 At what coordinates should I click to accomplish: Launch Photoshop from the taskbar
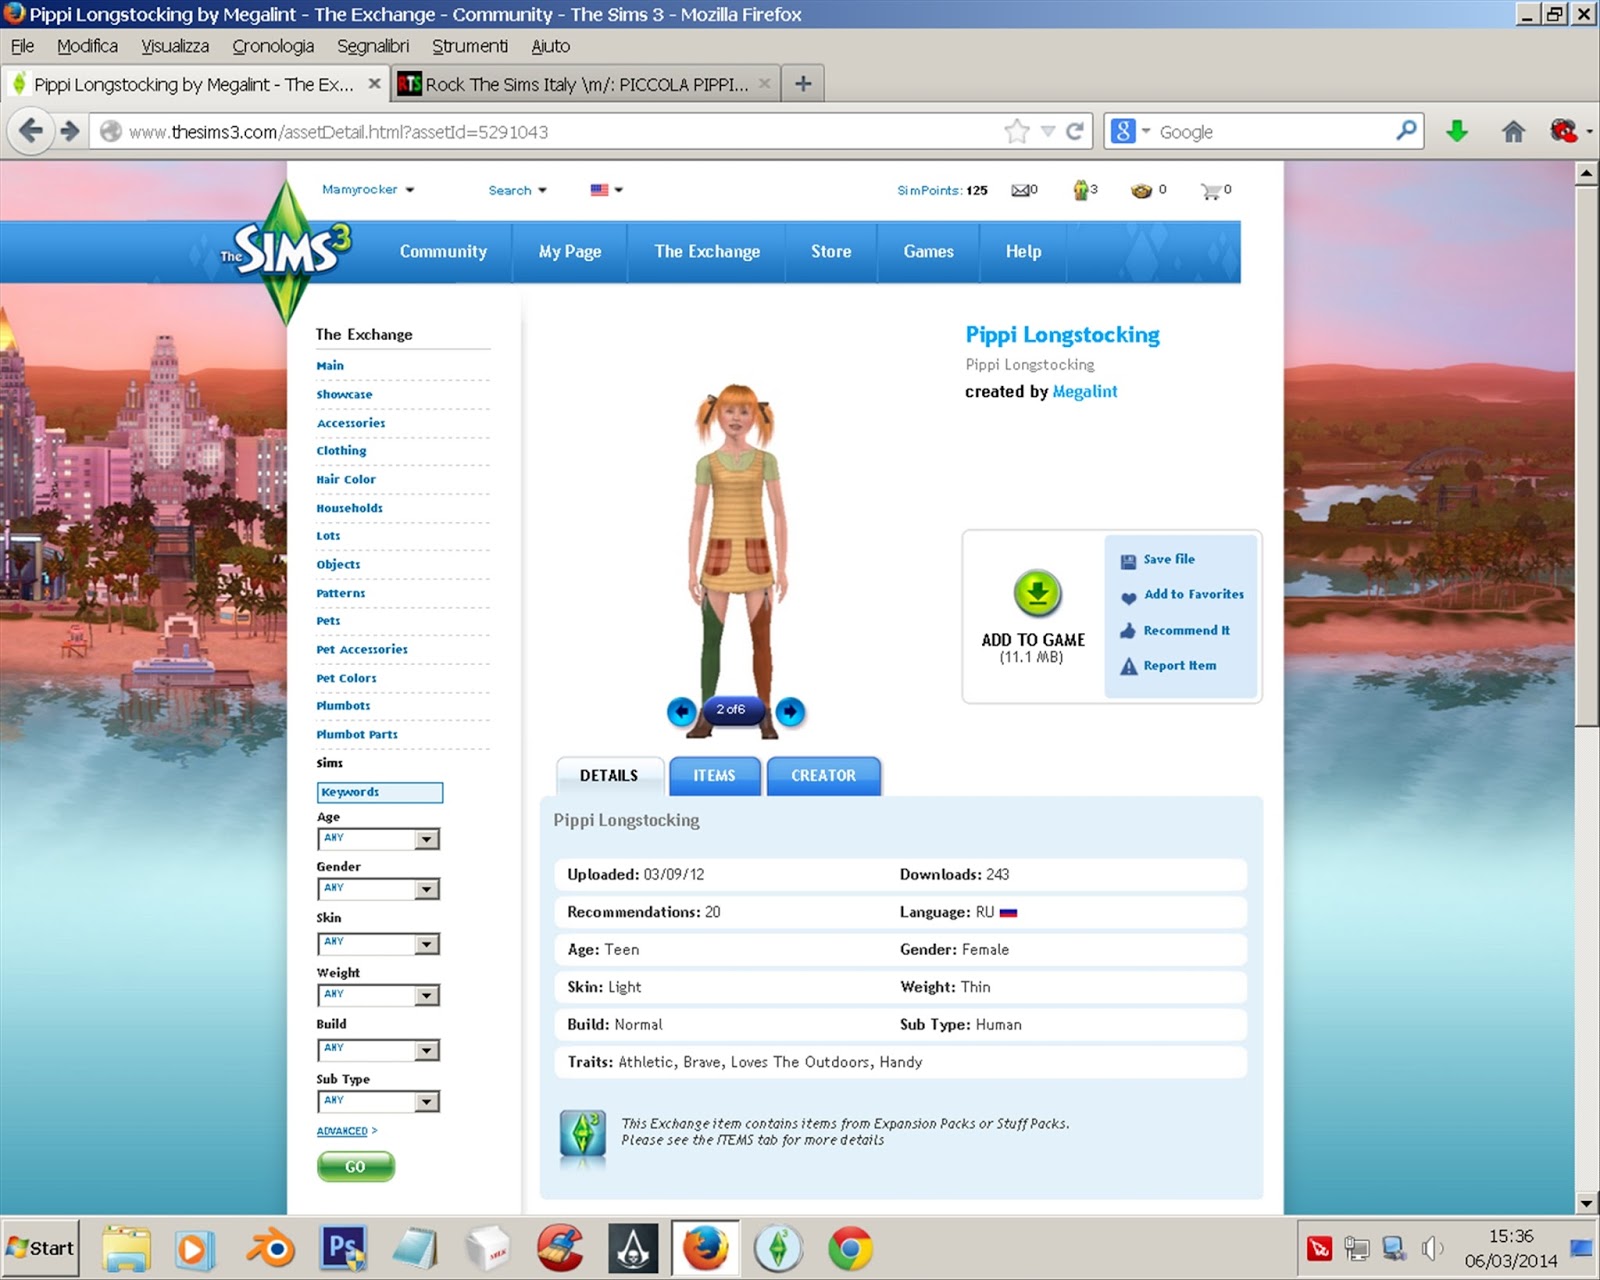coord(343,1248)
